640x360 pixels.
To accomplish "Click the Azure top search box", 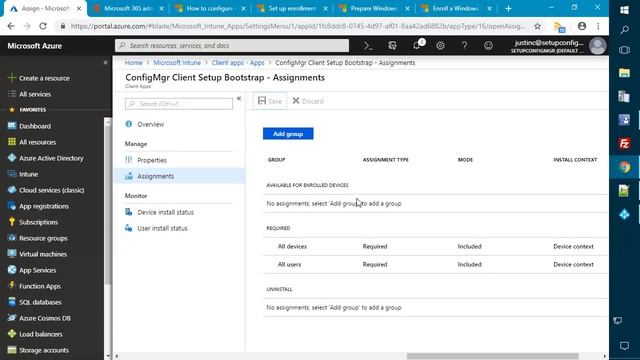I will tap(232, 45).
